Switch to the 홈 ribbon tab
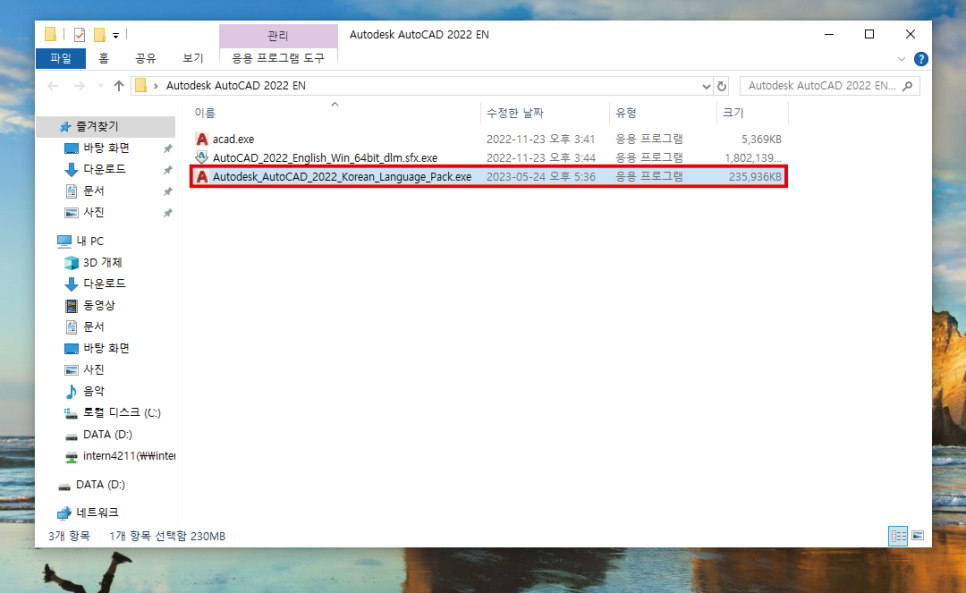Screen dimensions: 966x593 click(x=104, y=58)
